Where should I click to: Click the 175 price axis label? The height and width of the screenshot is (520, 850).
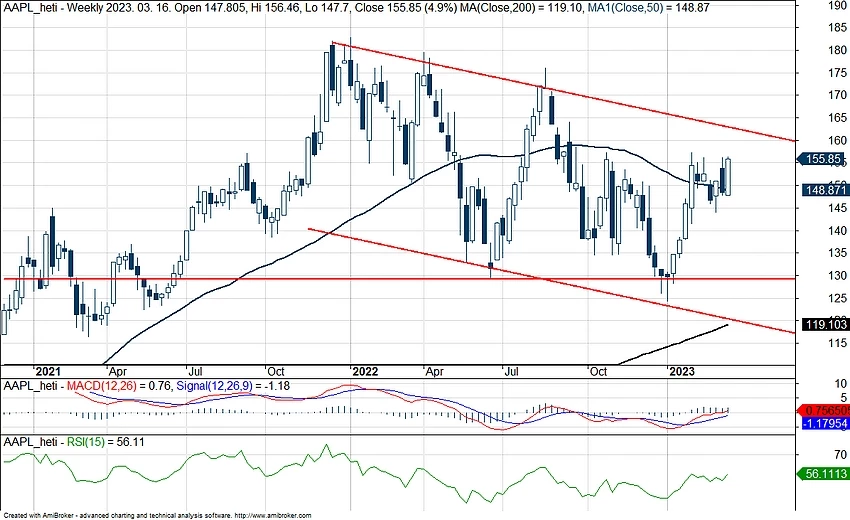click(x=837, y=73)
